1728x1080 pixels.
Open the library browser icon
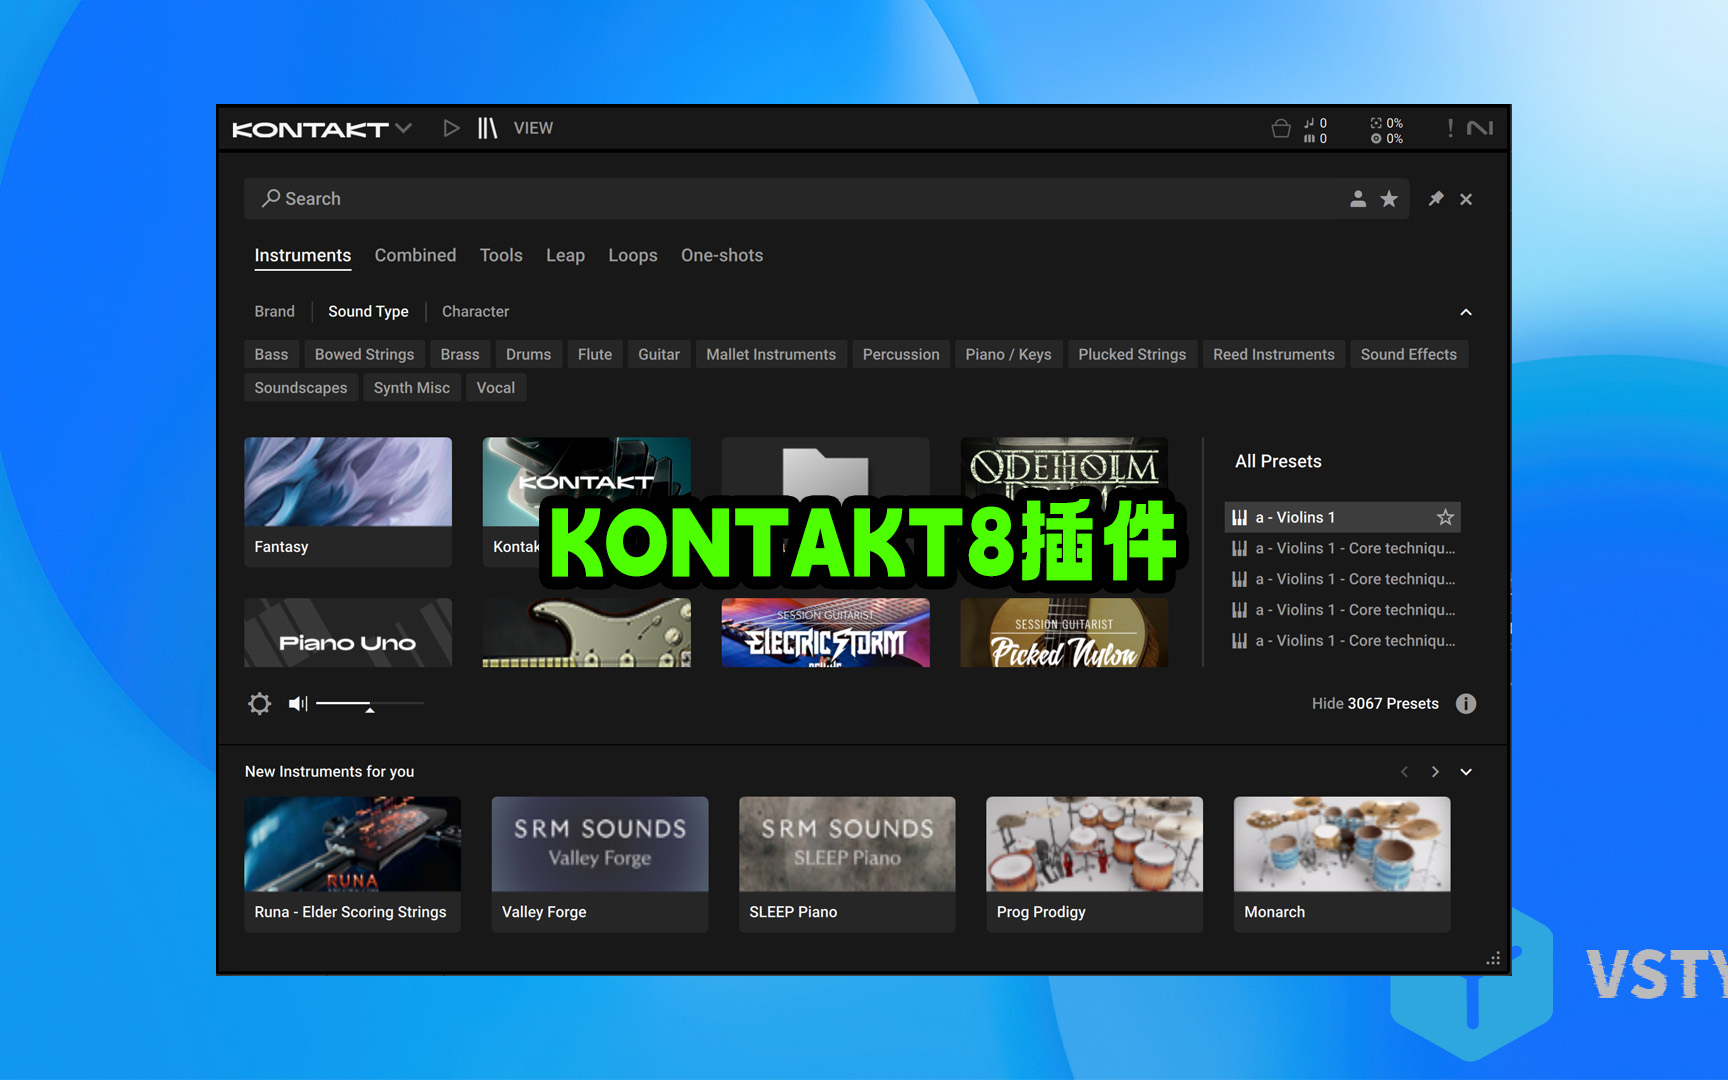[487, 128]
